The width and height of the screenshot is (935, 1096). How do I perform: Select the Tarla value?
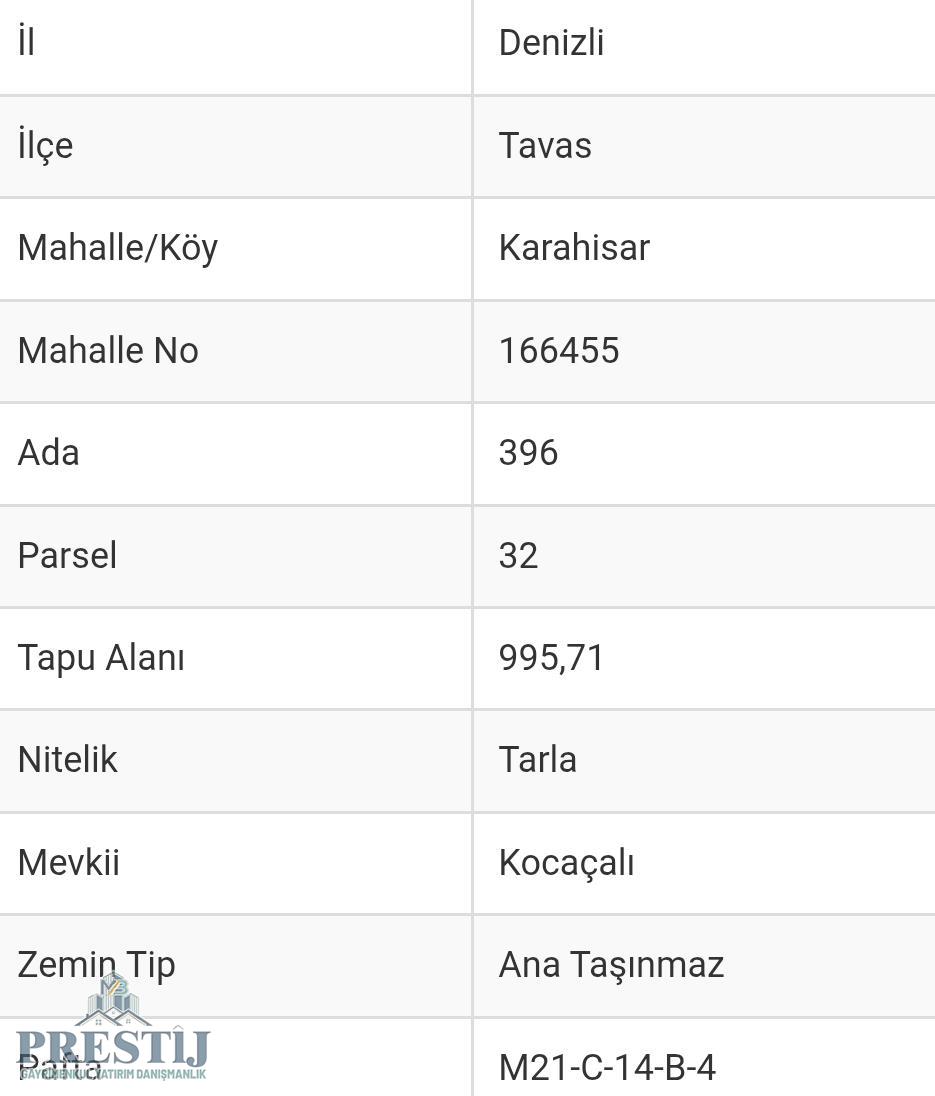coord(537,760)
